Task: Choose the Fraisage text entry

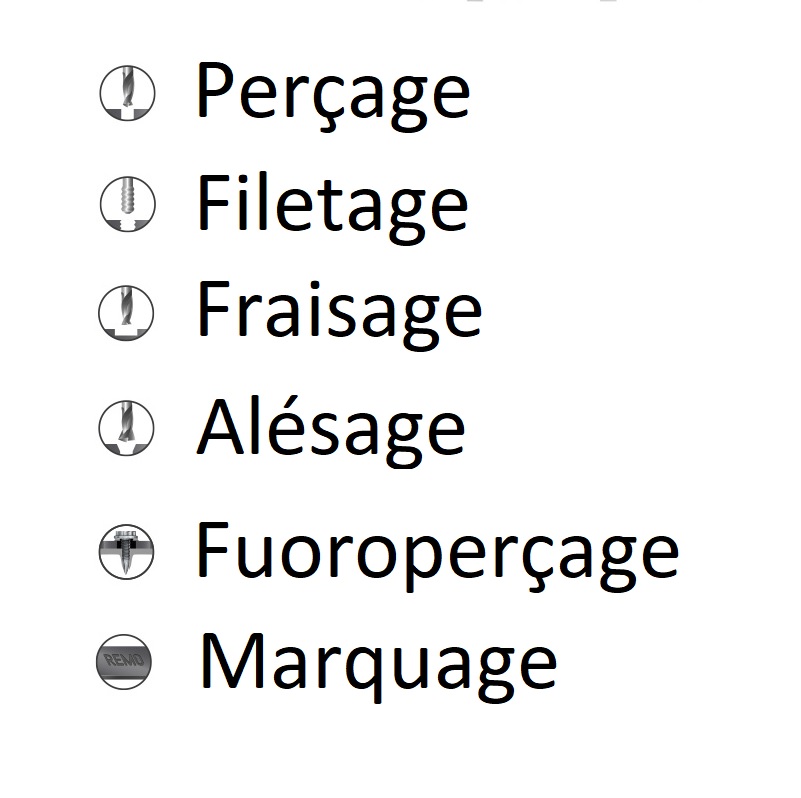Action: pyautogui.click(x=339, y=316)
